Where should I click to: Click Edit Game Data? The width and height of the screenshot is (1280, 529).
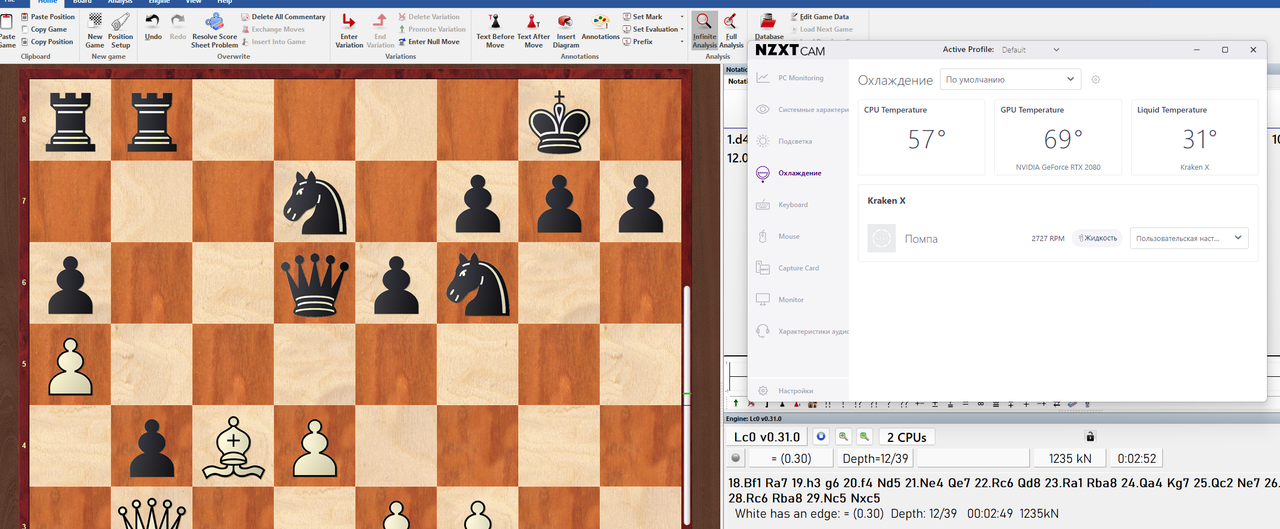coord(819,17)
